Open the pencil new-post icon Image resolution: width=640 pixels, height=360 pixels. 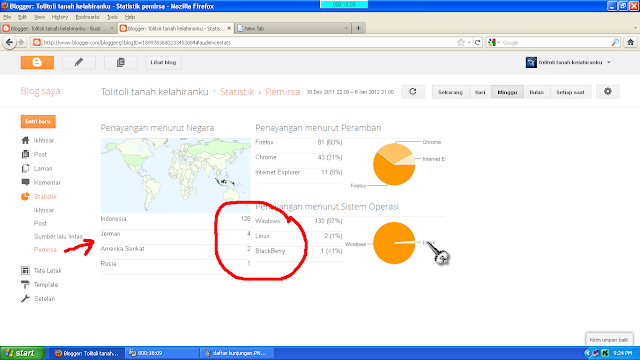[79, 62]
